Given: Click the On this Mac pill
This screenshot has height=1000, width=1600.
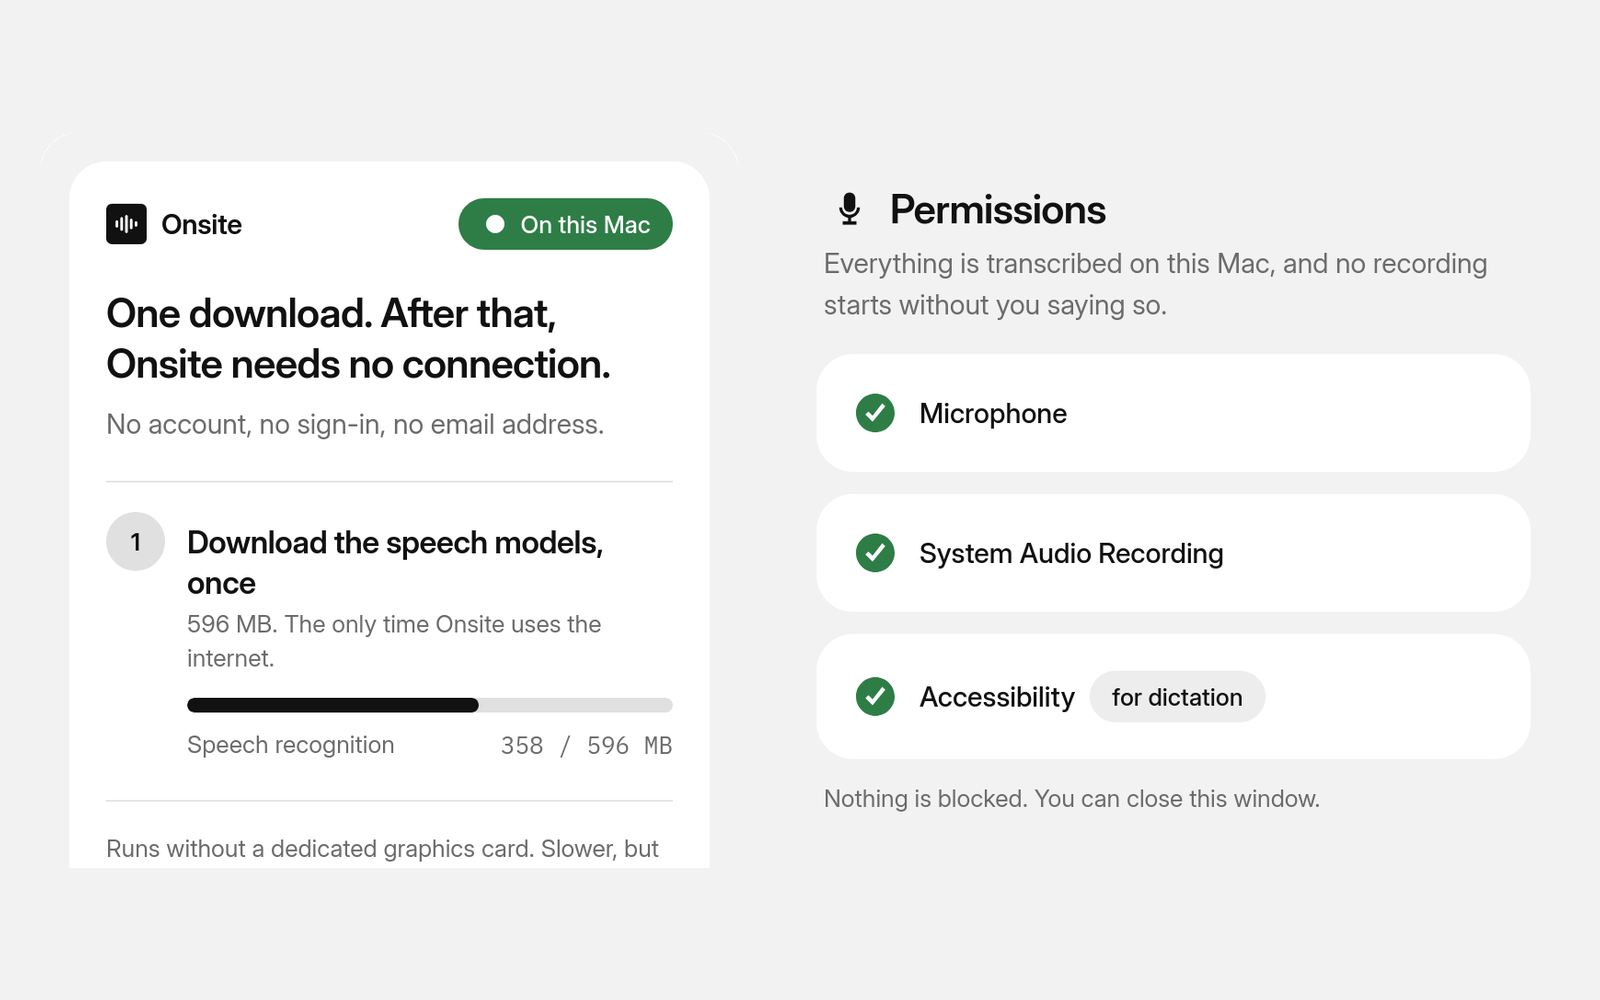Looking at the screenshot, I should [x=565, y=224].
